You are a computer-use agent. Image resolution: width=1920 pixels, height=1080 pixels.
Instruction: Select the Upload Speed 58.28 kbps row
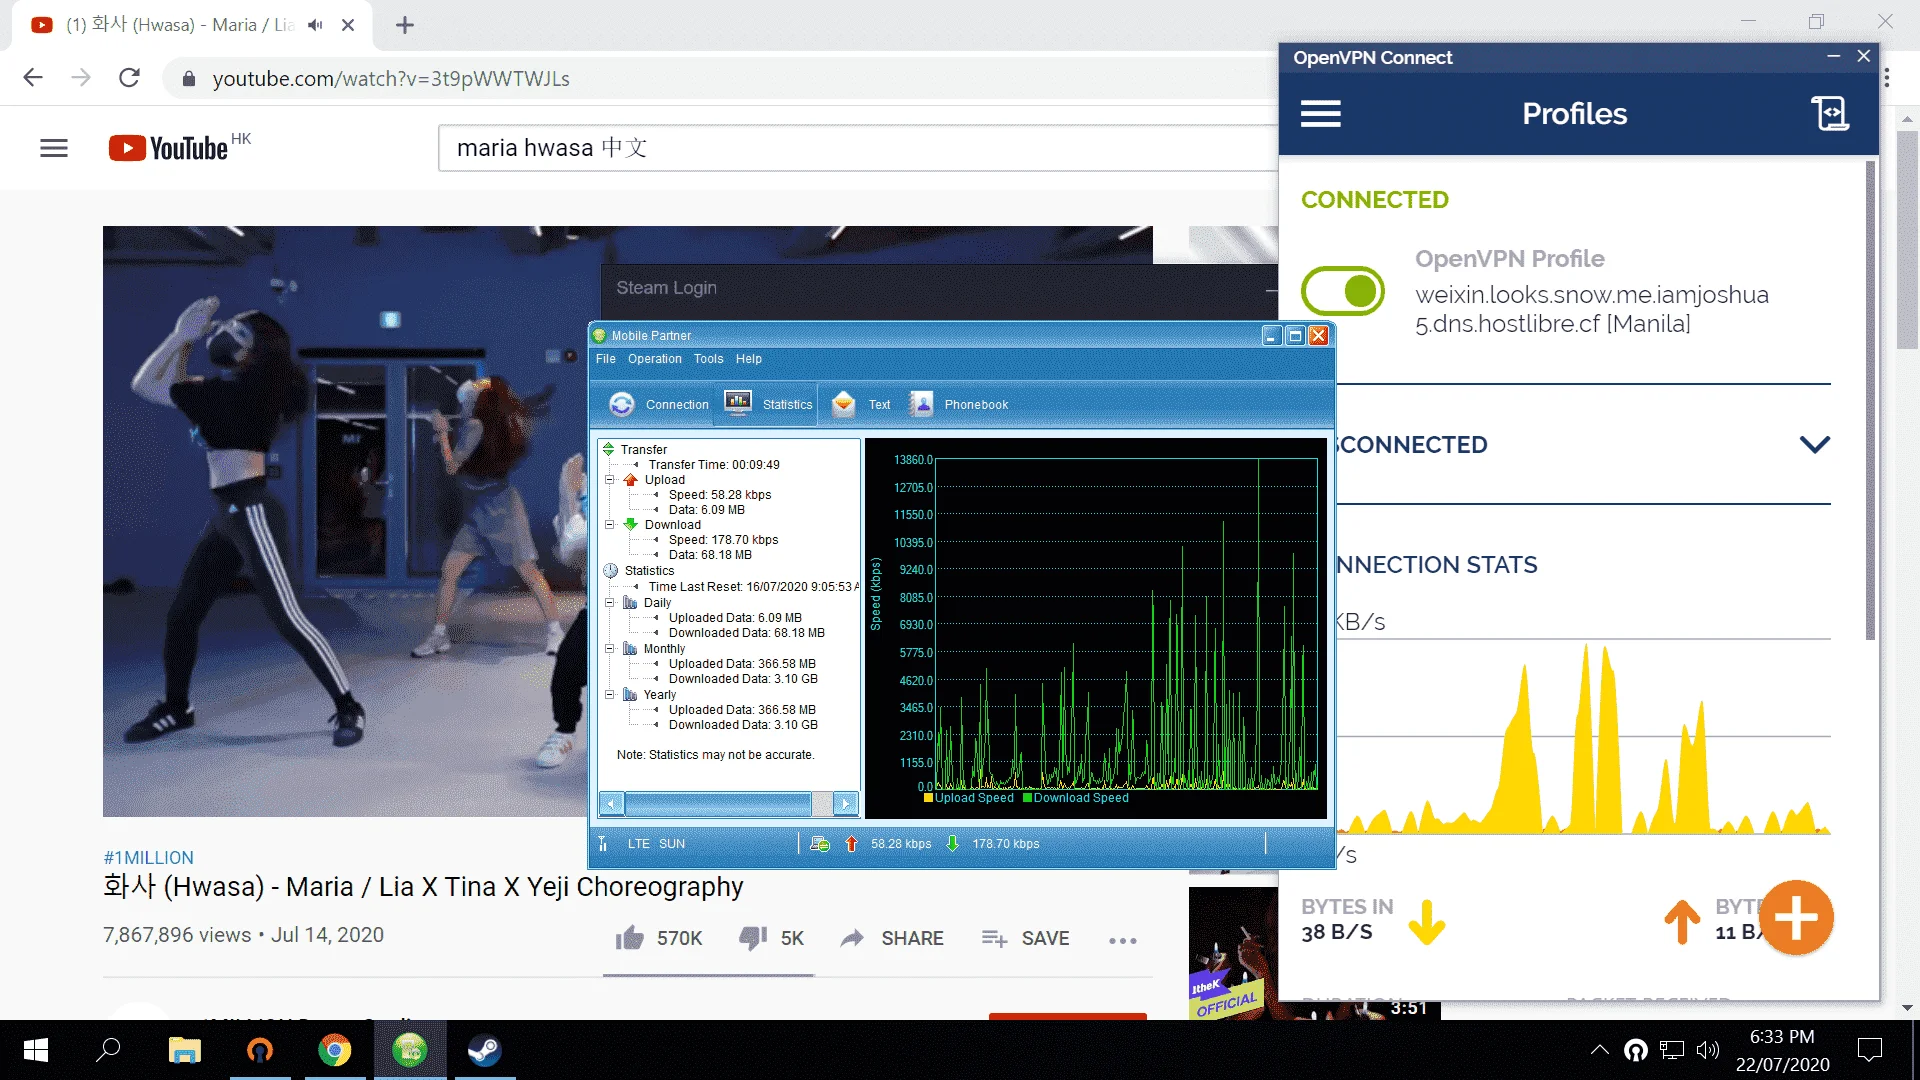pos(720,495)
